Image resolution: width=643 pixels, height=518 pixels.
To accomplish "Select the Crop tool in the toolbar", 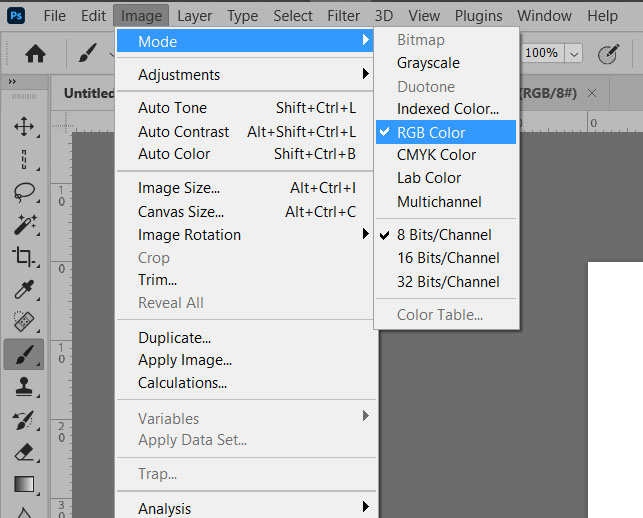I will (x=24, y=257).
